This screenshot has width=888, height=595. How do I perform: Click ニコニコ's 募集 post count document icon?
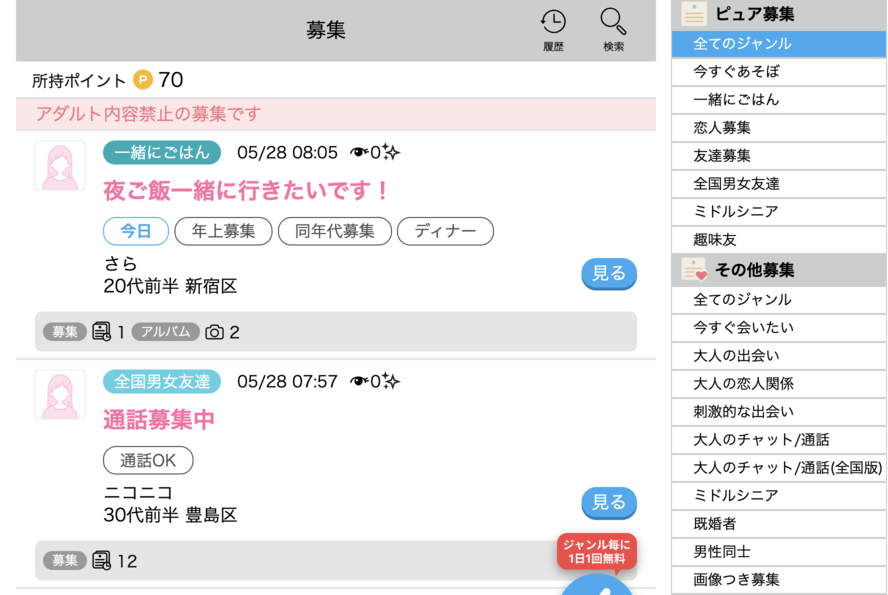[x=101, y=560]
